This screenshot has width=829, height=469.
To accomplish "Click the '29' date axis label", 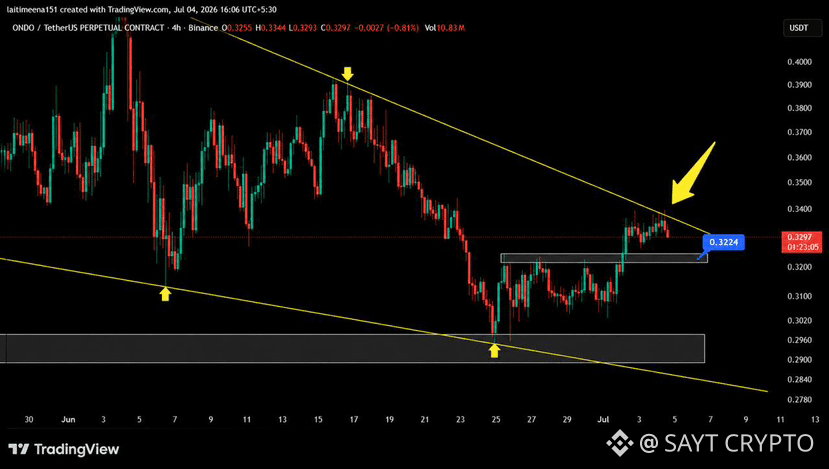I will tap(567, 419).
